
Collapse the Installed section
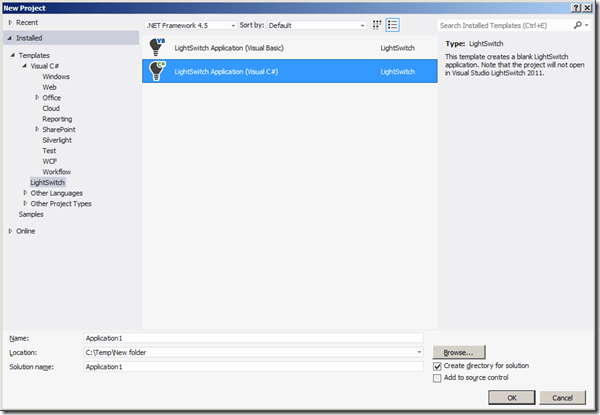pos(10,38)
